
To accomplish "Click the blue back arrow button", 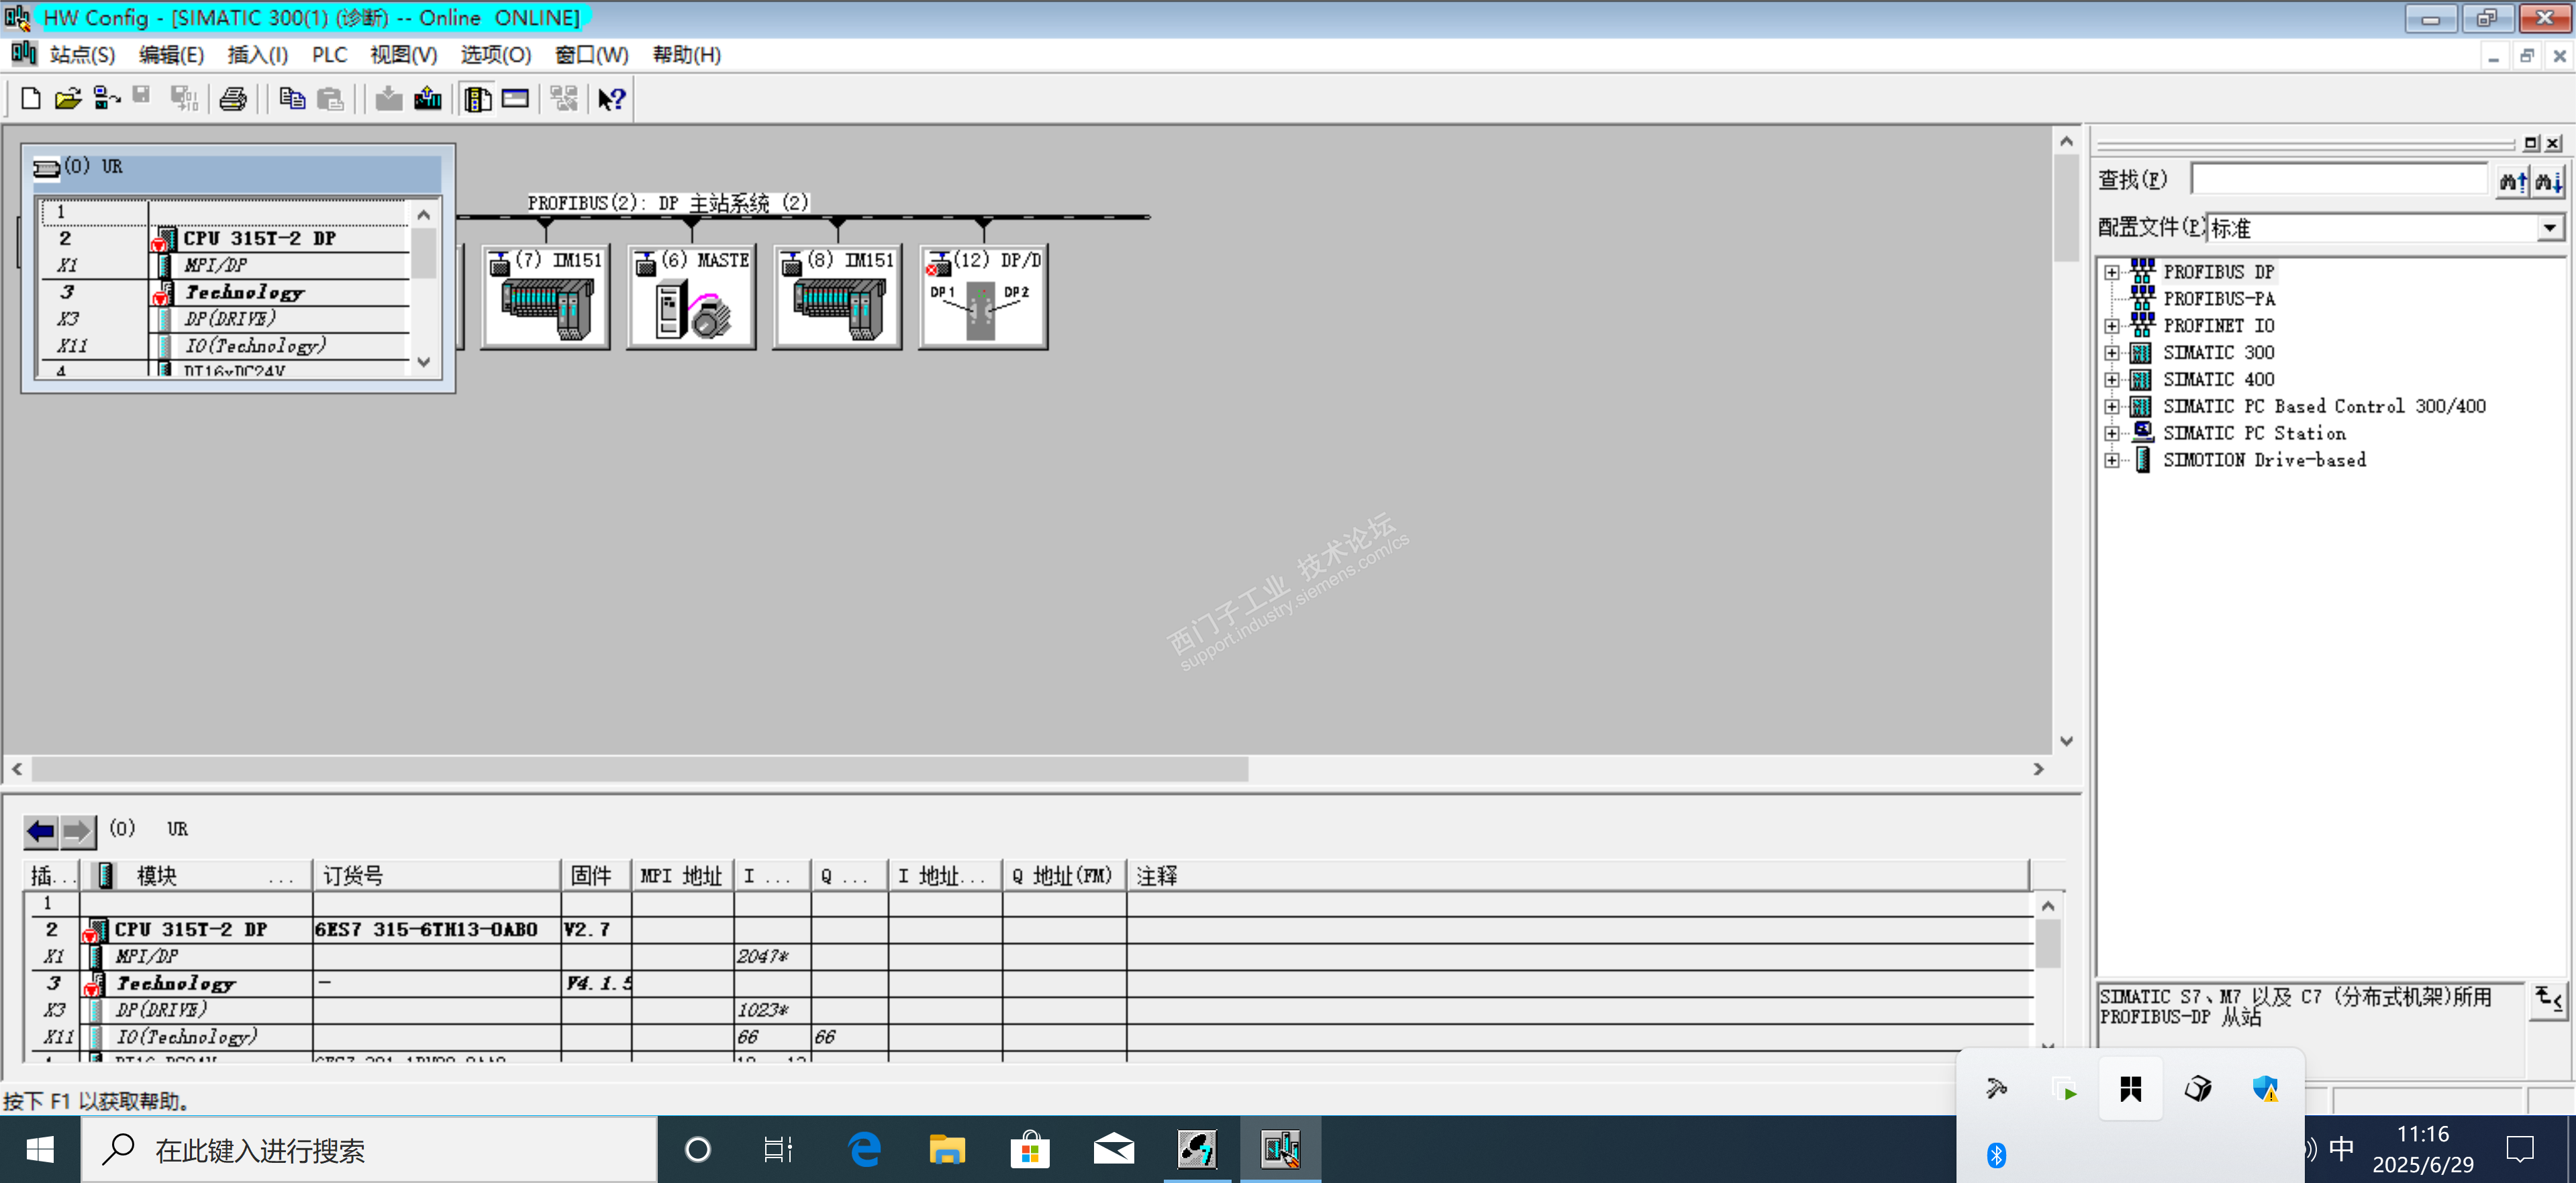I will [x=41, y=830].
